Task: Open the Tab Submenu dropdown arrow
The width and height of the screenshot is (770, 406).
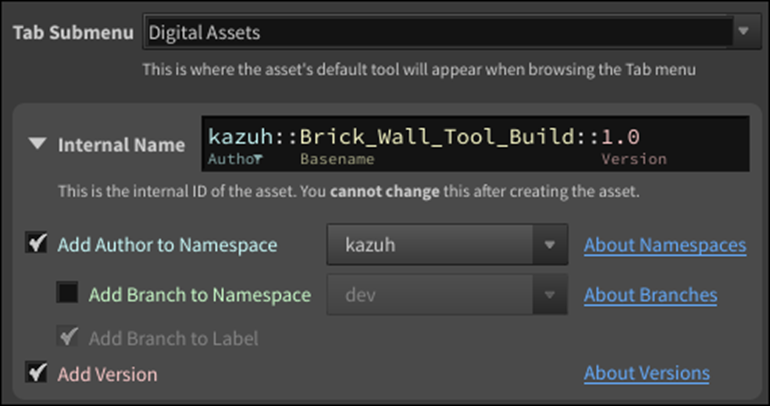Action: coord(742,32)
